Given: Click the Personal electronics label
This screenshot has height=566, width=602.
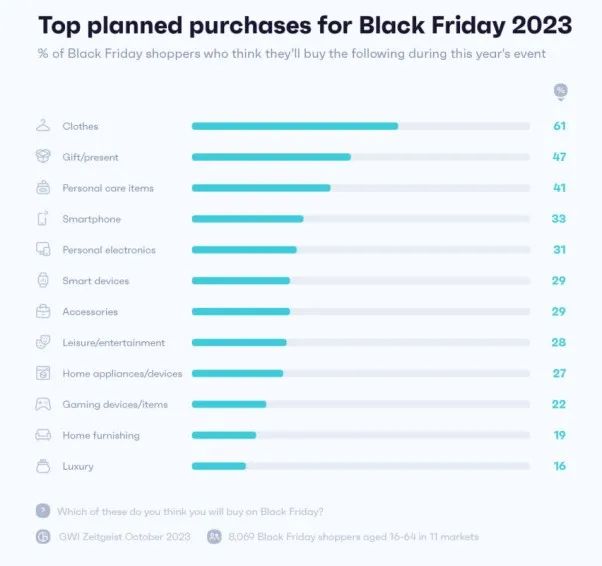Looking at the screenshot, I should 109,250.
